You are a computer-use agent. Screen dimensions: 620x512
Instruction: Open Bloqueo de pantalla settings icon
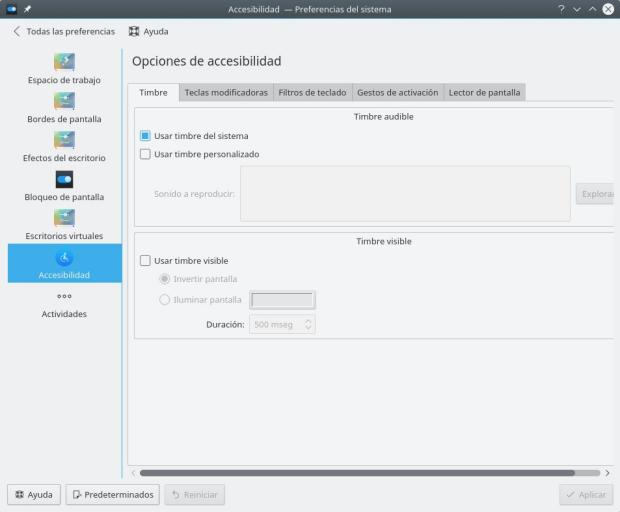coord(63,179)
